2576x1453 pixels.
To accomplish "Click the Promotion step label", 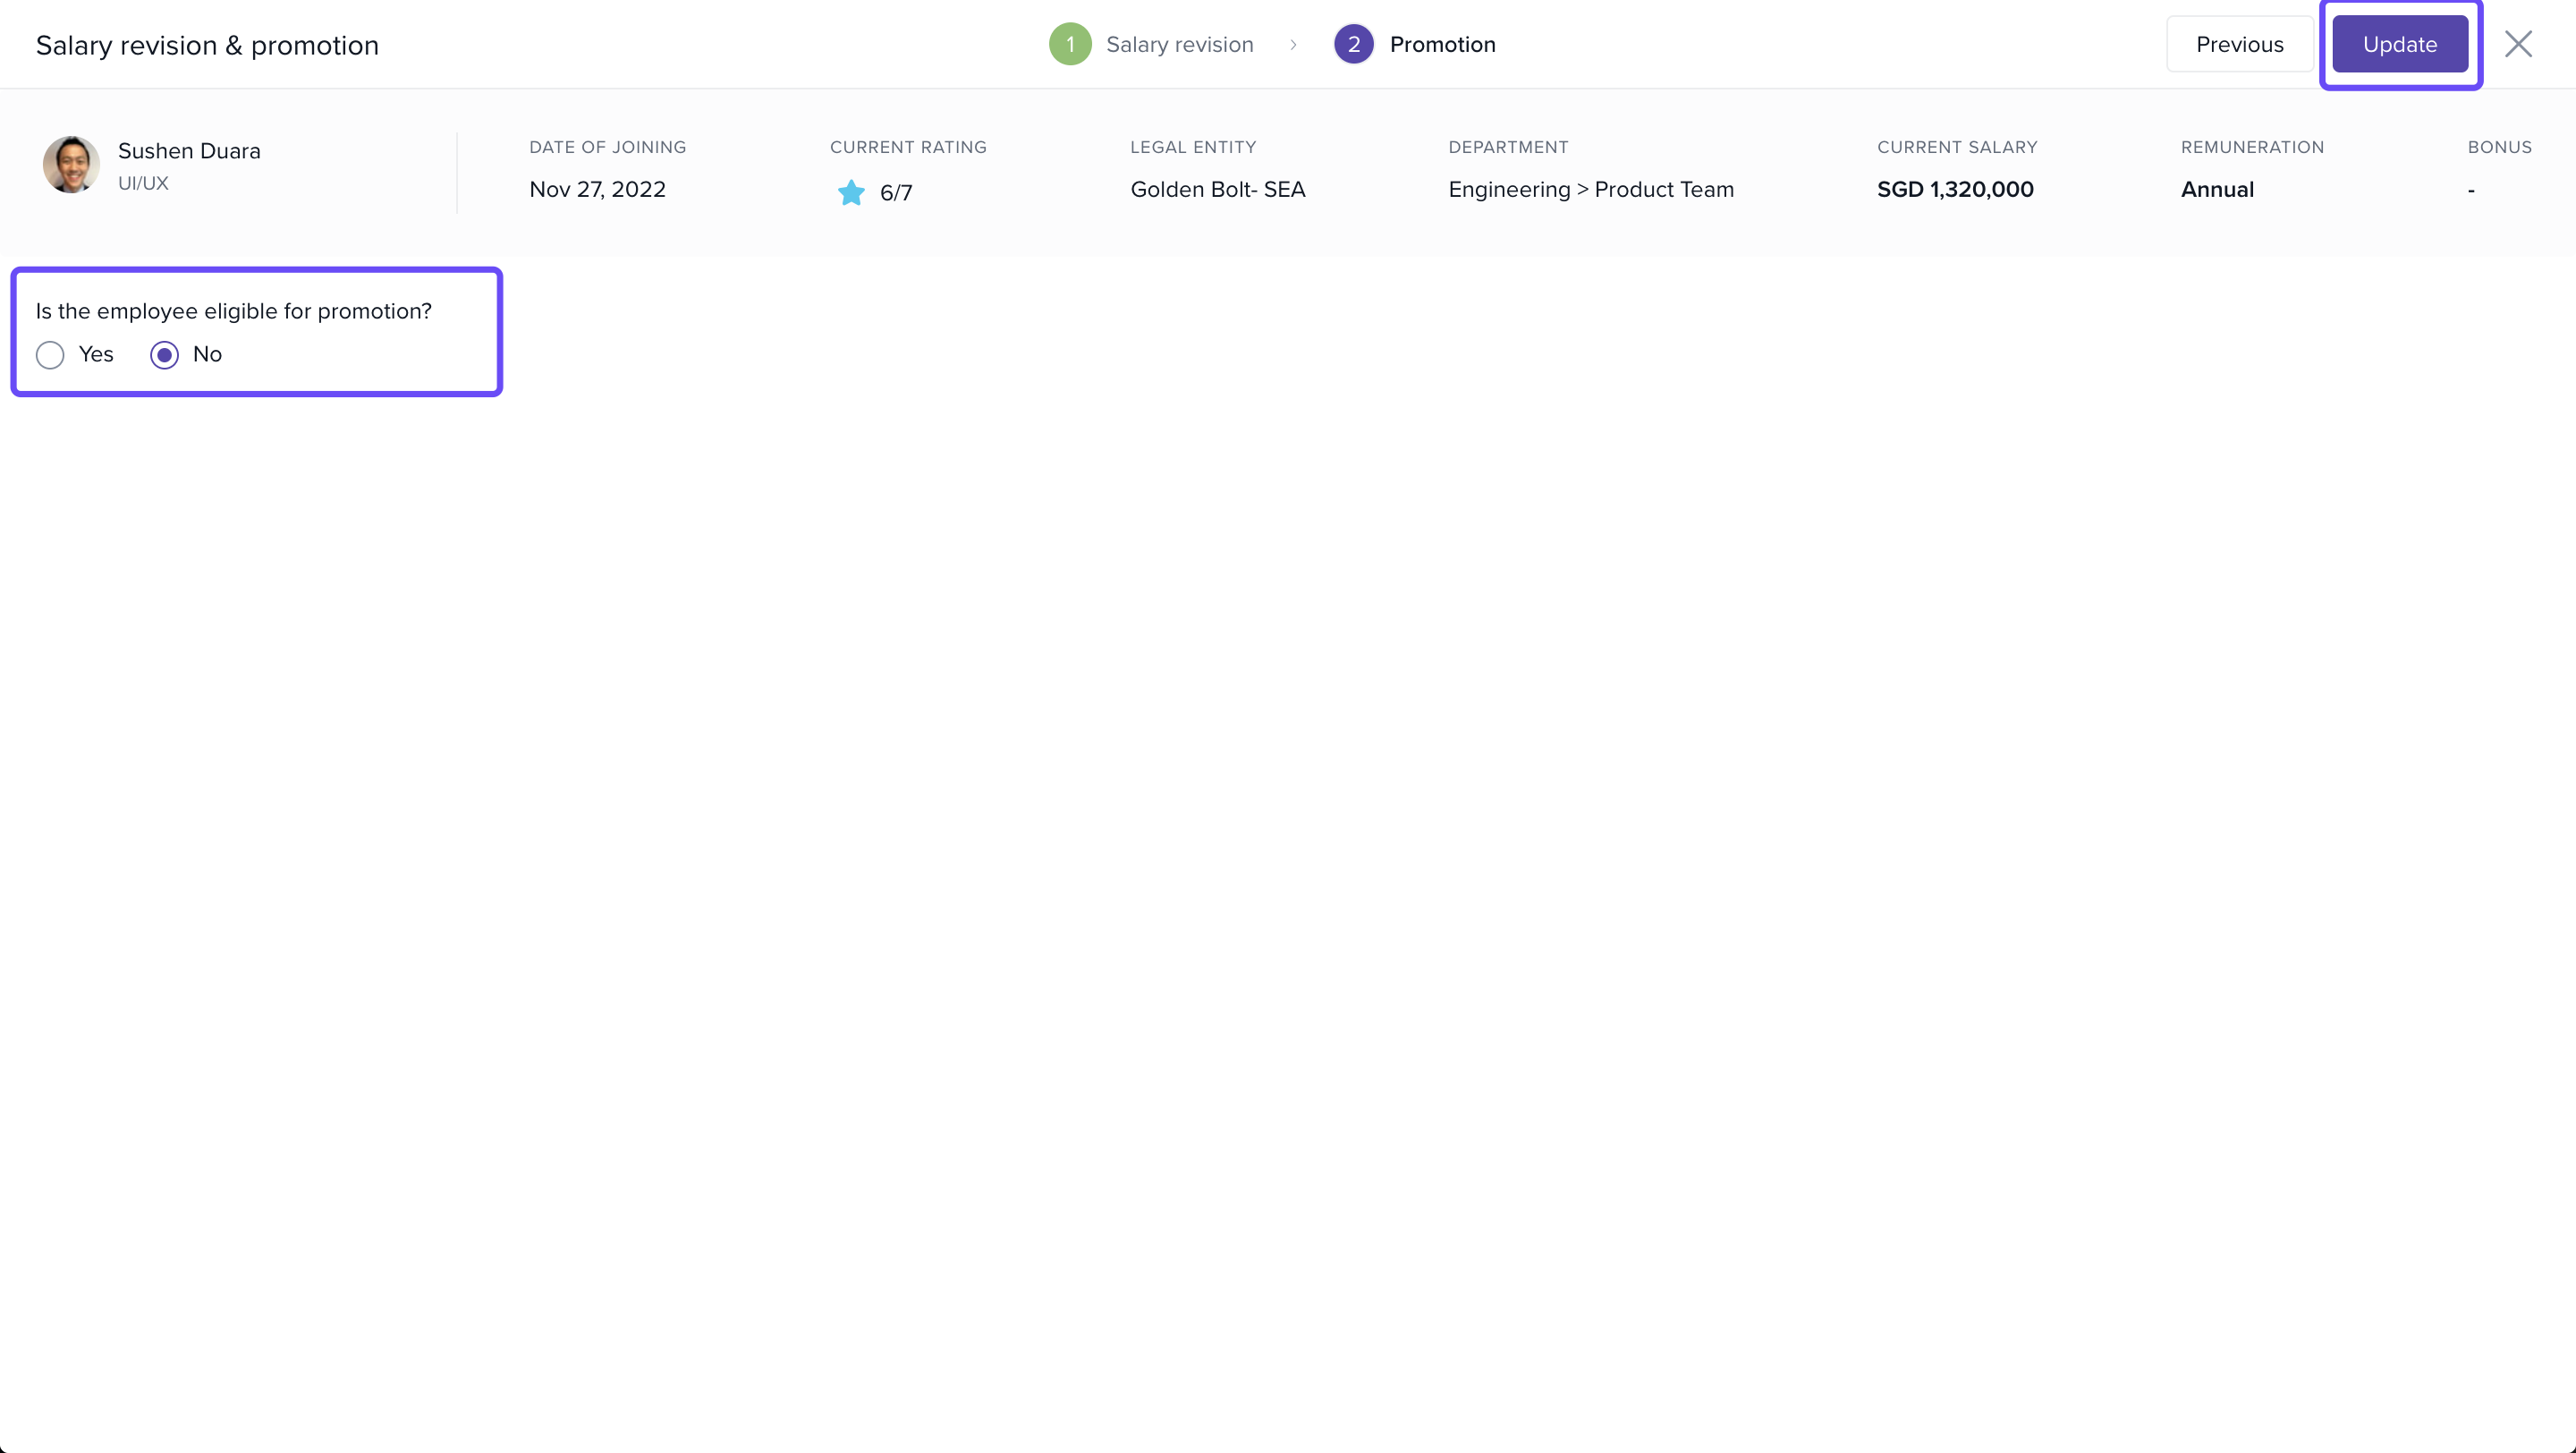I will (1442, 44).
